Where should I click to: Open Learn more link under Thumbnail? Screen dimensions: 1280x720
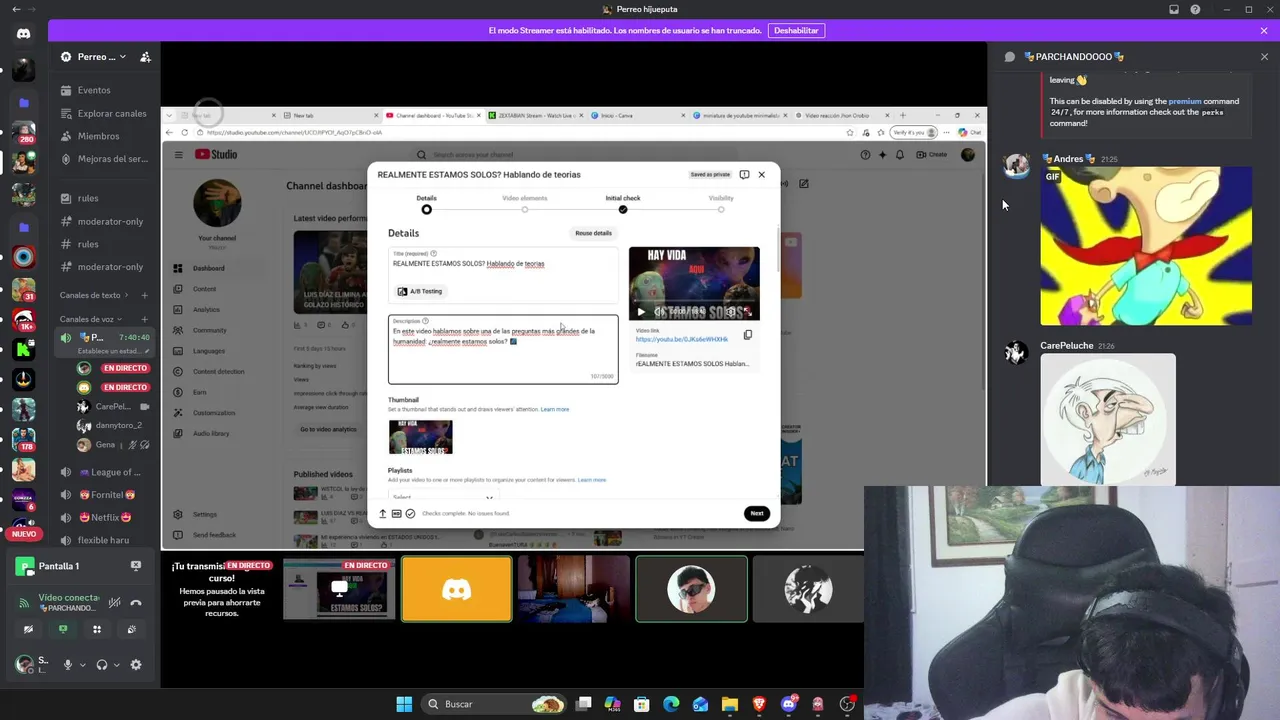(x=555, y=409)
